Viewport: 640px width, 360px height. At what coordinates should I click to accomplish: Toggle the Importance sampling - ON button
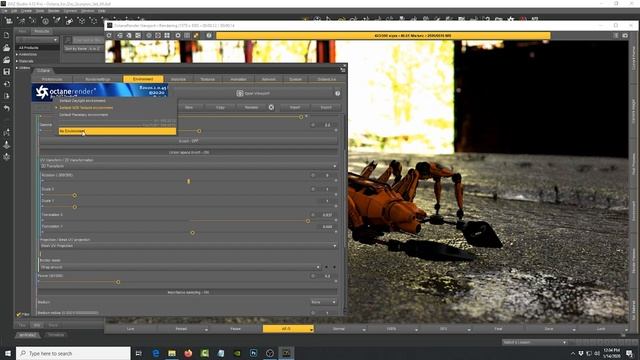[189, 292]
